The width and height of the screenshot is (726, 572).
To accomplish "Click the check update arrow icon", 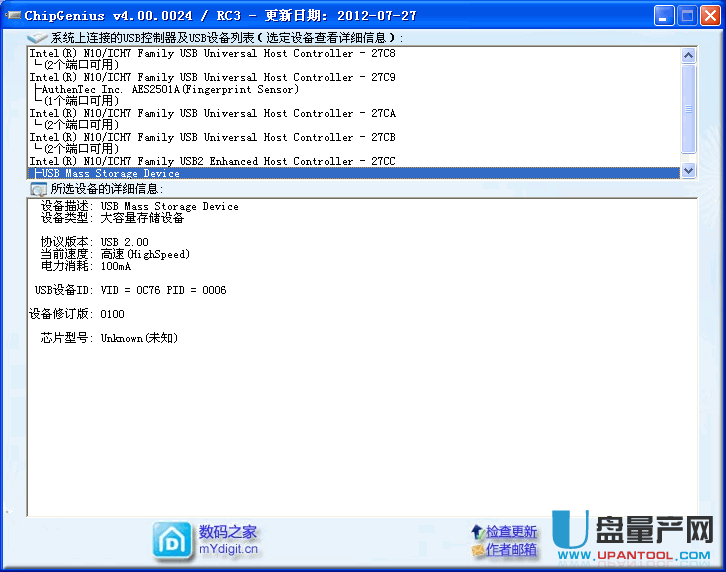I will click(x=477, y=532).
